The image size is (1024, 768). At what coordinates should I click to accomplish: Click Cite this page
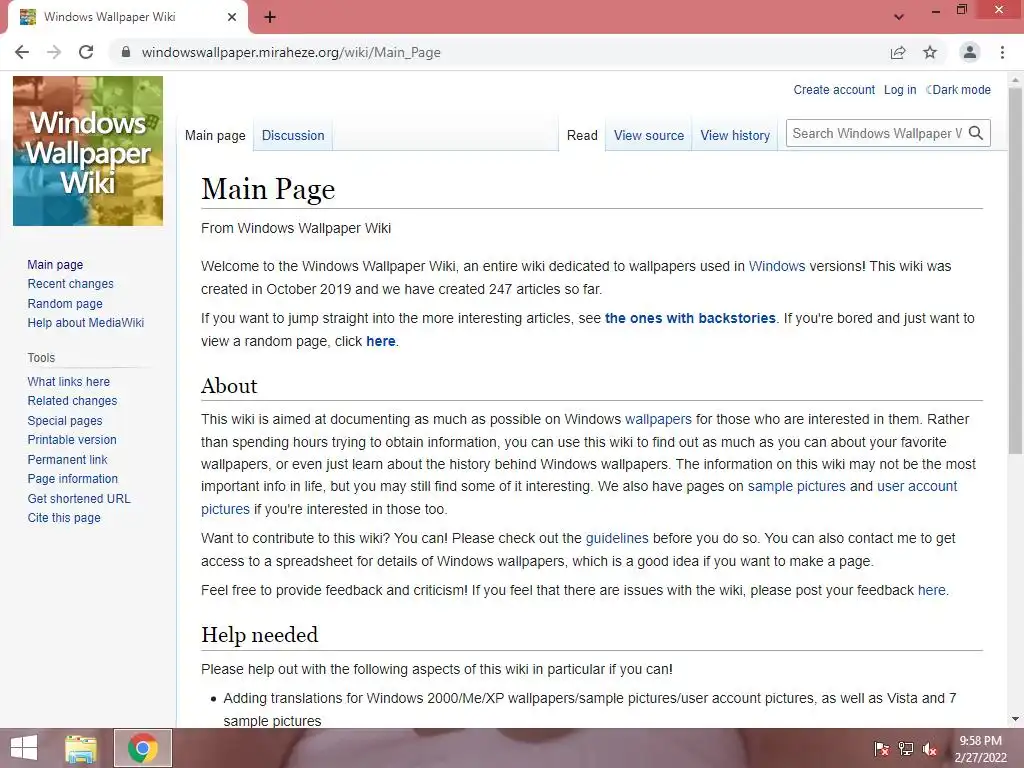tap(64, 518)
